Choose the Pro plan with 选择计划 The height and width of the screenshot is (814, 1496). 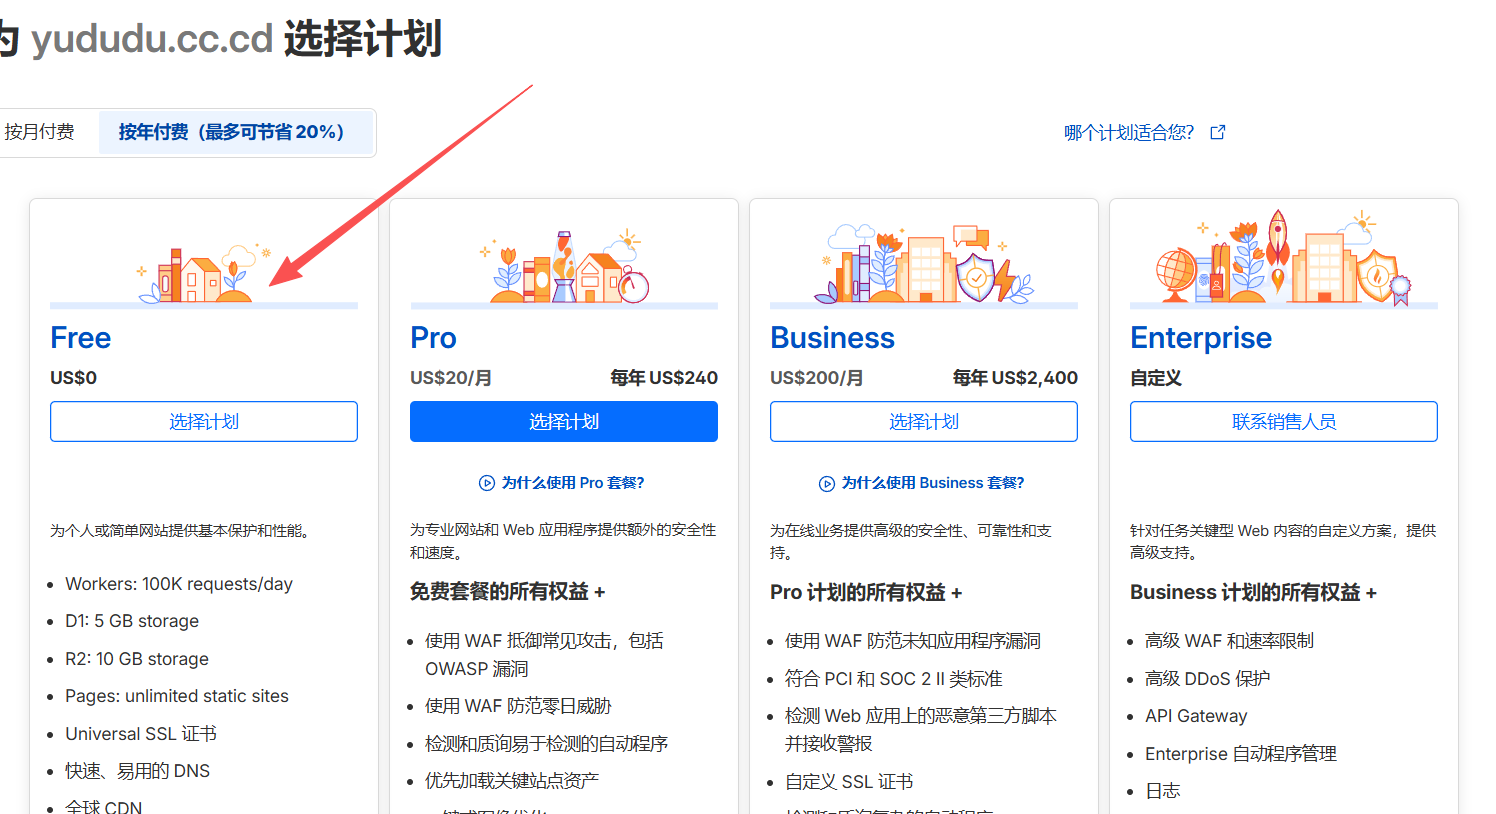[x=564, y=421]
